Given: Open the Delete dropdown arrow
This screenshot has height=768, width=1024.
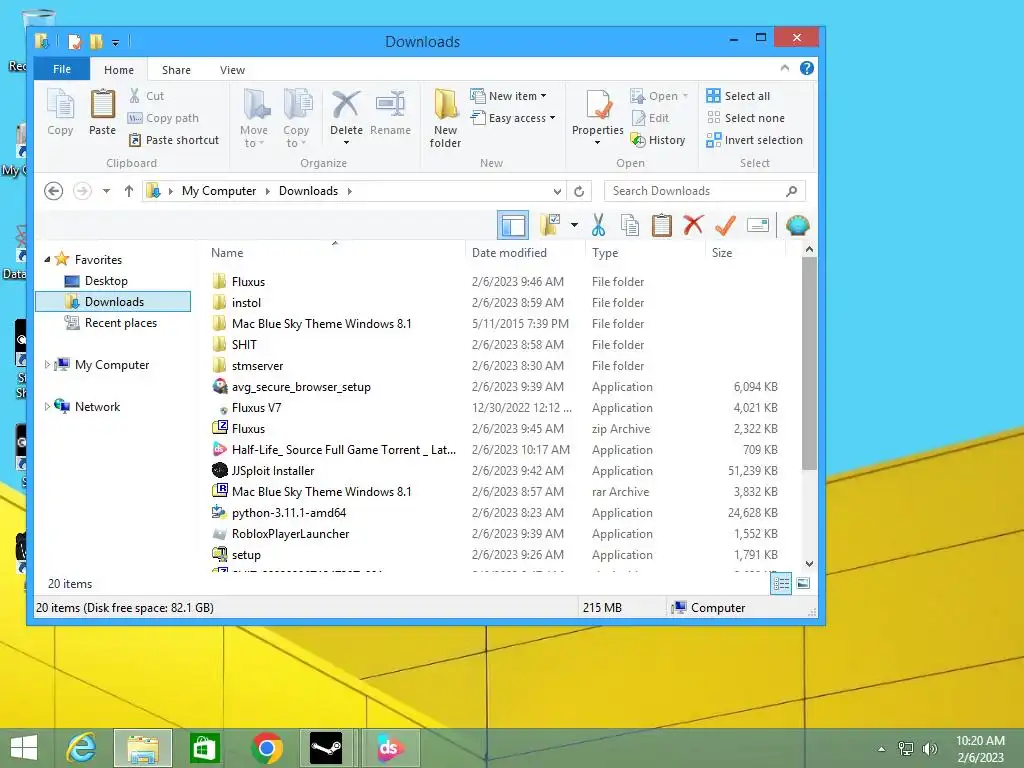Looking at the screenshot, I should click(x=347, y=143).
